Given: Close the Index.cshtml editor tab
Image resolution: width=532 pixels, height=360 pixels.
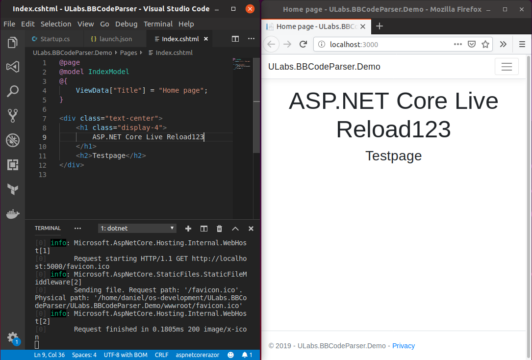Looking at the screenshot, I should (x=206, y=39).
